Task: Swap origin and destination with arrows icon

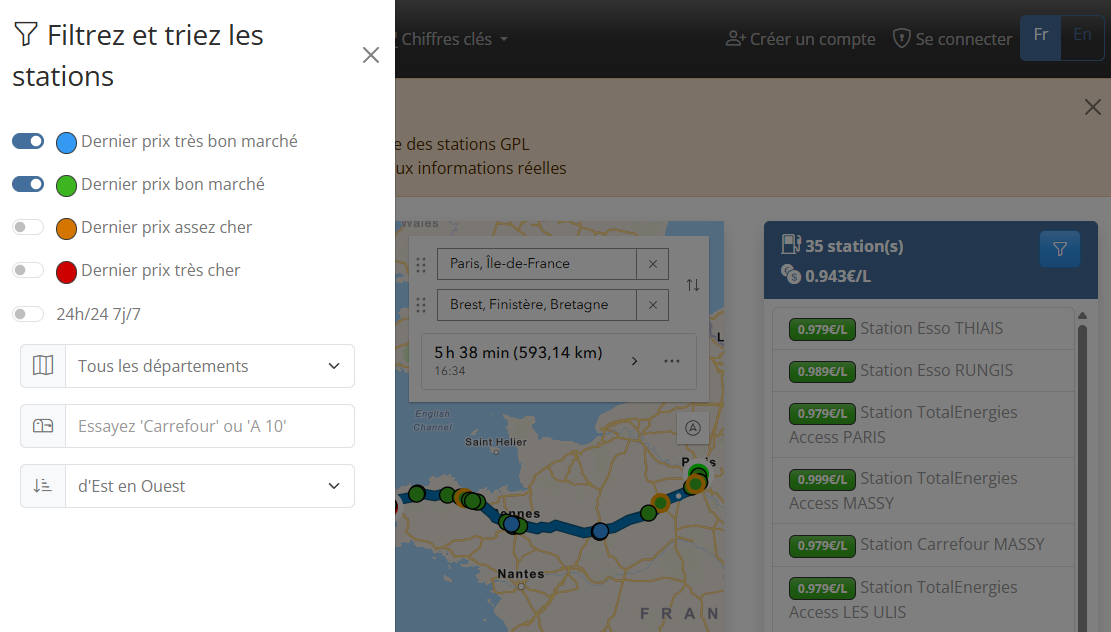Action: [x=693, y=285]
